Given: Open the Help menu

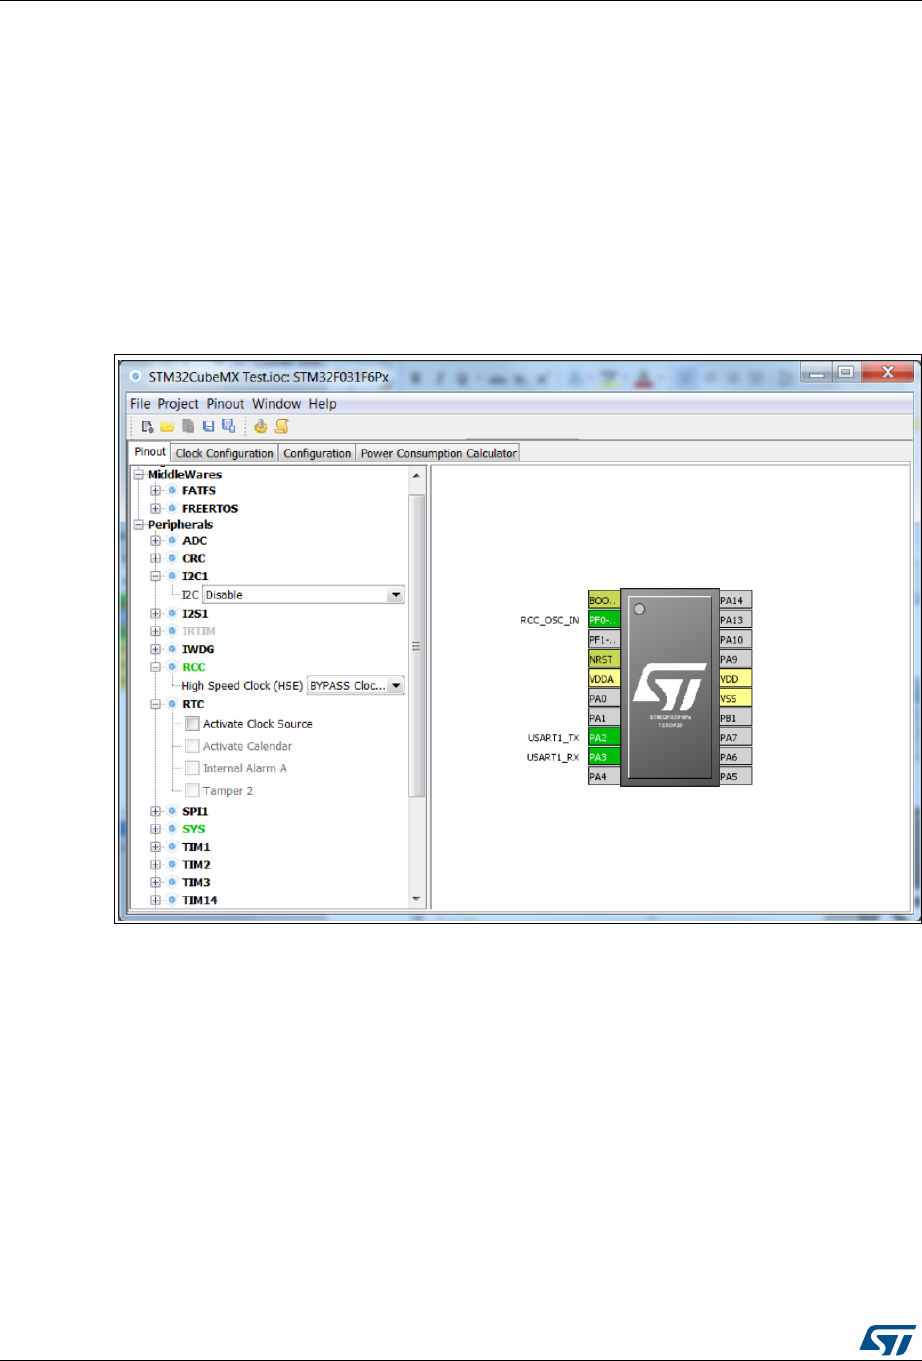Looking at the screenshot, I should [322, 404].
